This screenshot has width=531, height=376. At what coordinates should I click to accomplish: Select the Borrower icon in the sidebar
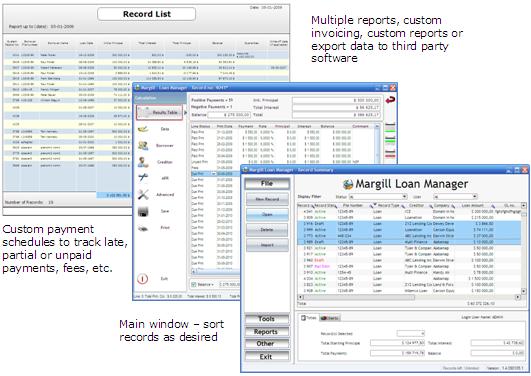click(x=143, y=146)
